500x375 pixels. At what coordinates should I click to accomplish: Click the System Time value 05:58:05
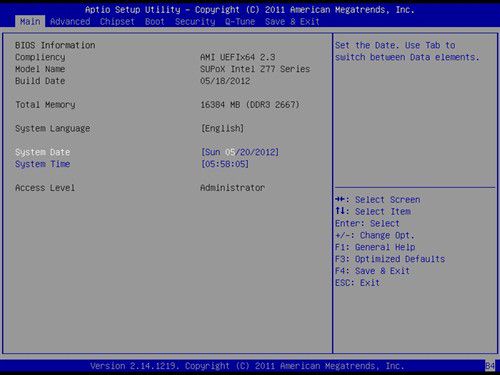225,164
